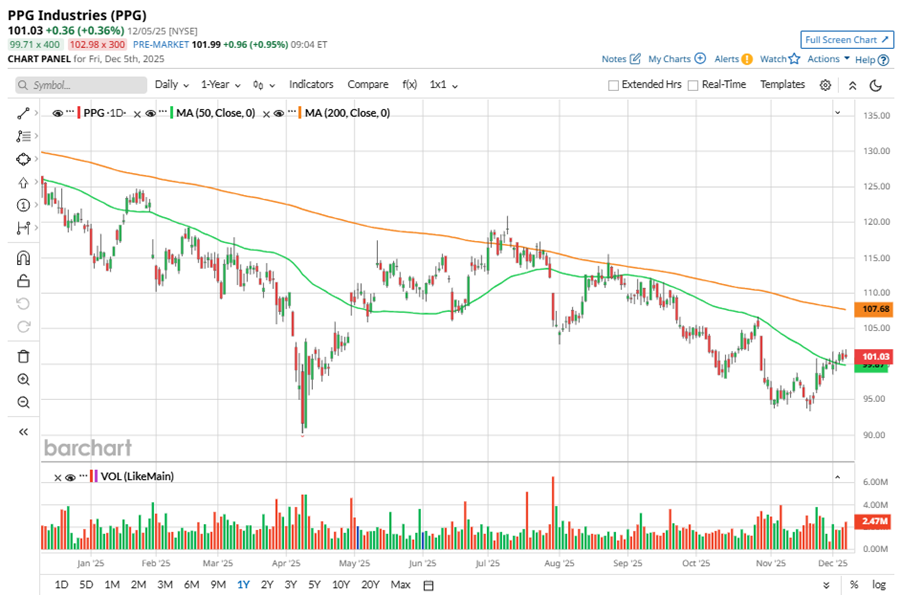
Task: Collapse the chart header with double chevron
Action: point(853,85)
